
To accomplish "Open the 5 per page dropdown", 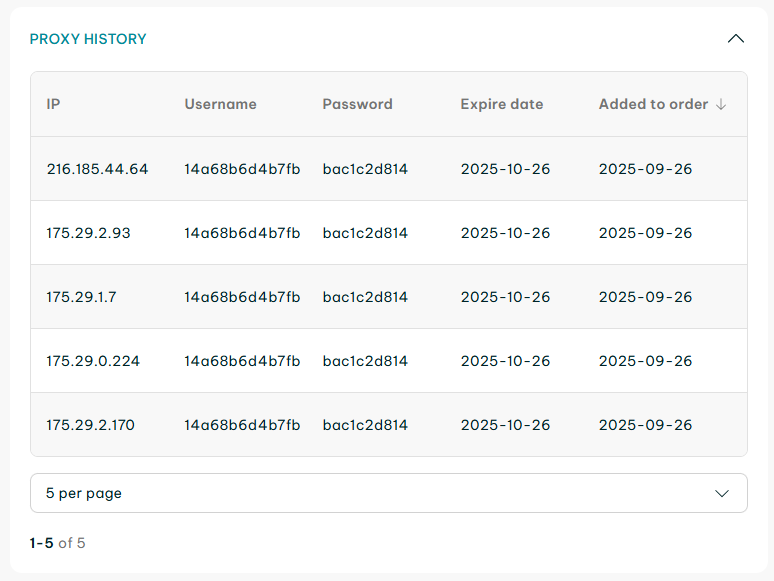I will coord(388,493).
